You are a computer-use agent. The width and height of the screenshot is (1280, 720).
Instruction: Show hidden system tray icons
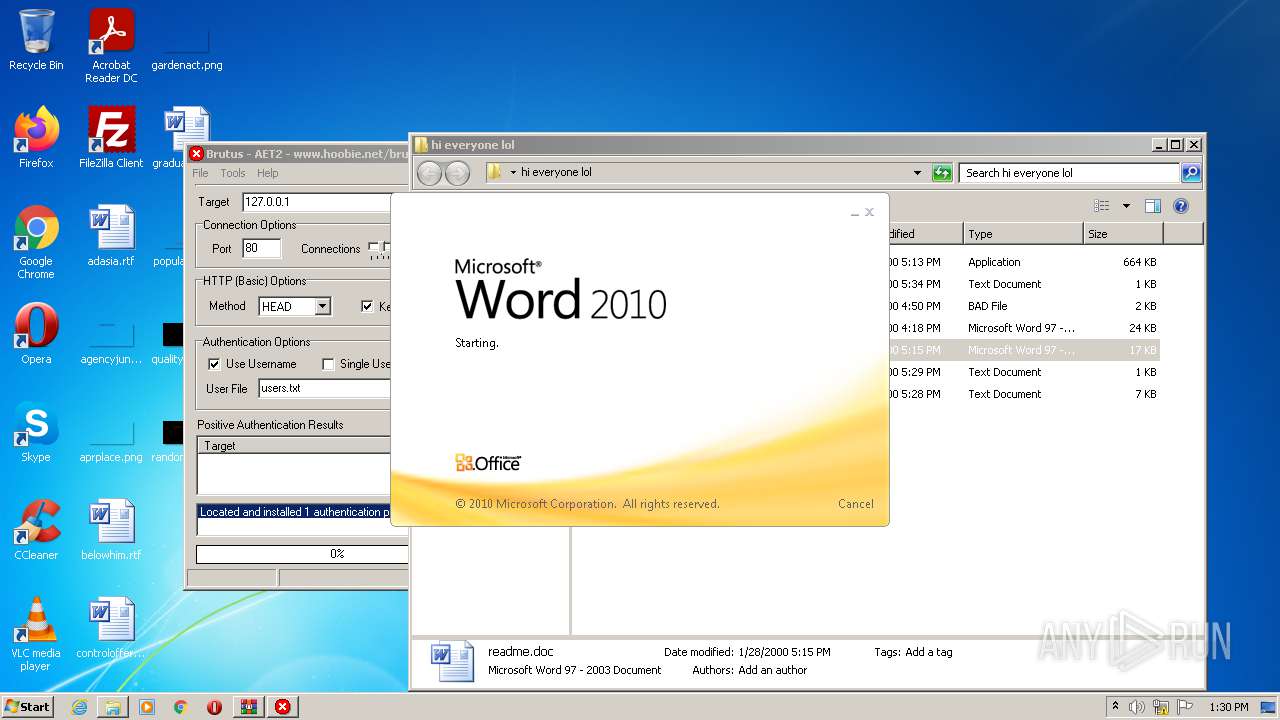click(x=1115, y=707)
